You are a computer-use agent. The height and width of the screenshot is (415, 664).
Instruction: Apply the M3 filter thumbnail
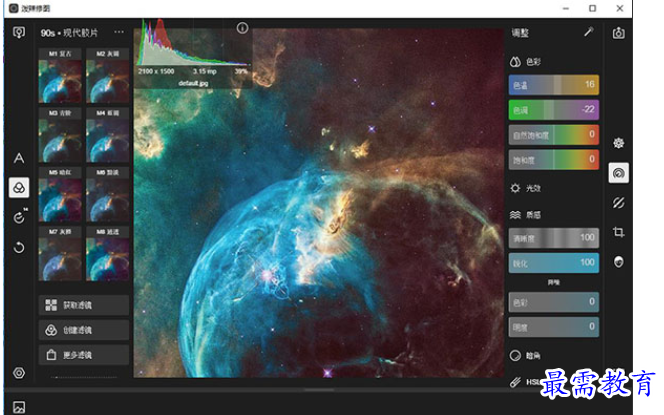pos(60,136)
